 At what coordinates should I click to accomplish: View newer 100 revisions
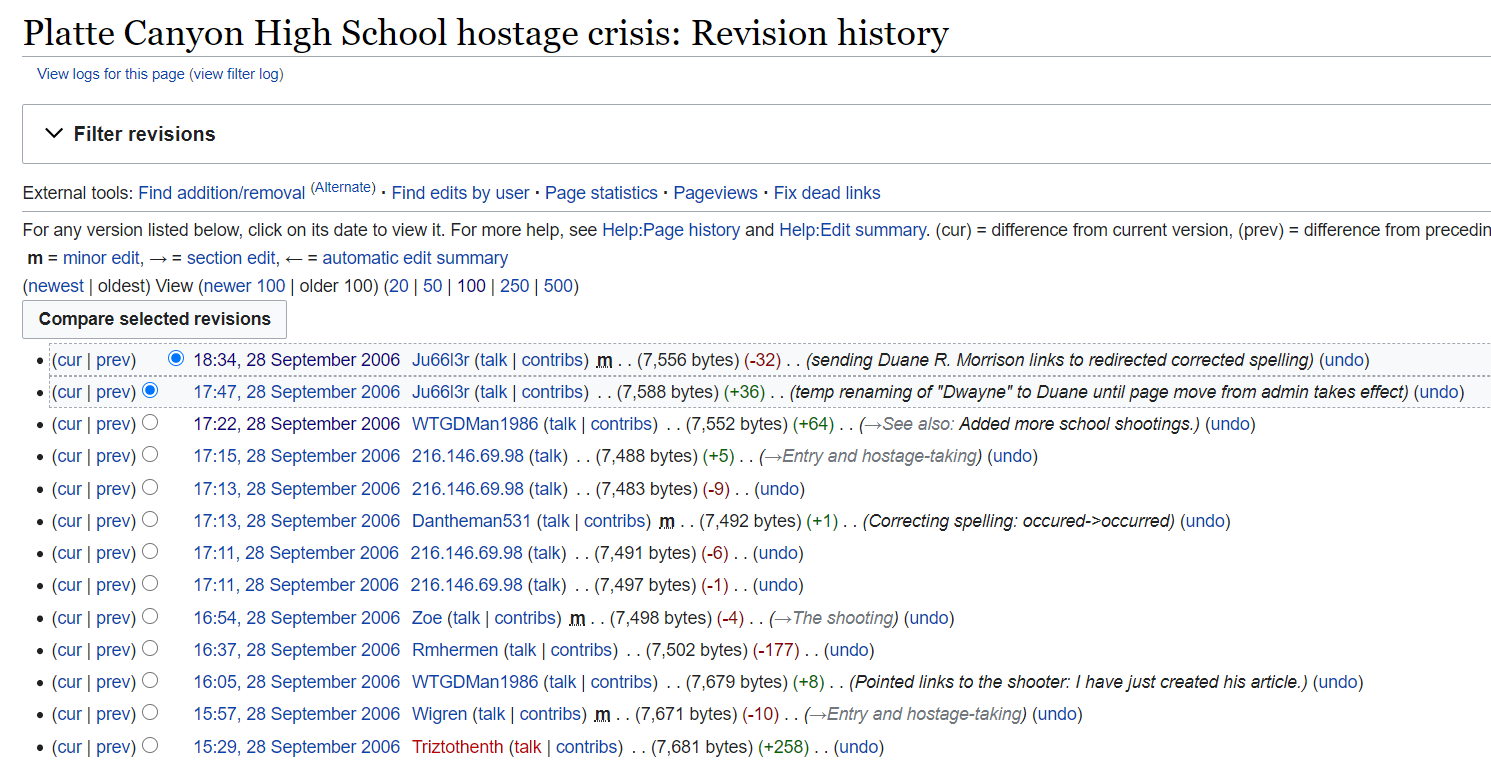[x=245, y=286]
